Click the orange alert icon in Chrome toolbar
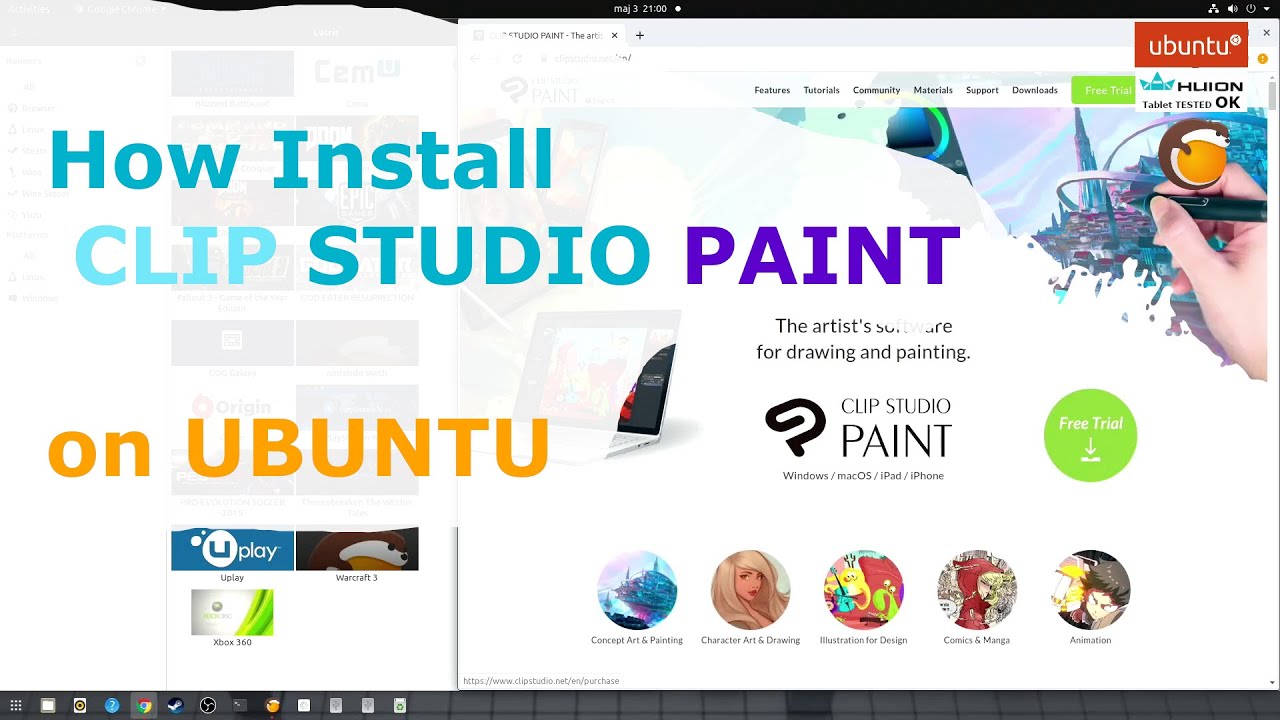 pos(1264,59)
